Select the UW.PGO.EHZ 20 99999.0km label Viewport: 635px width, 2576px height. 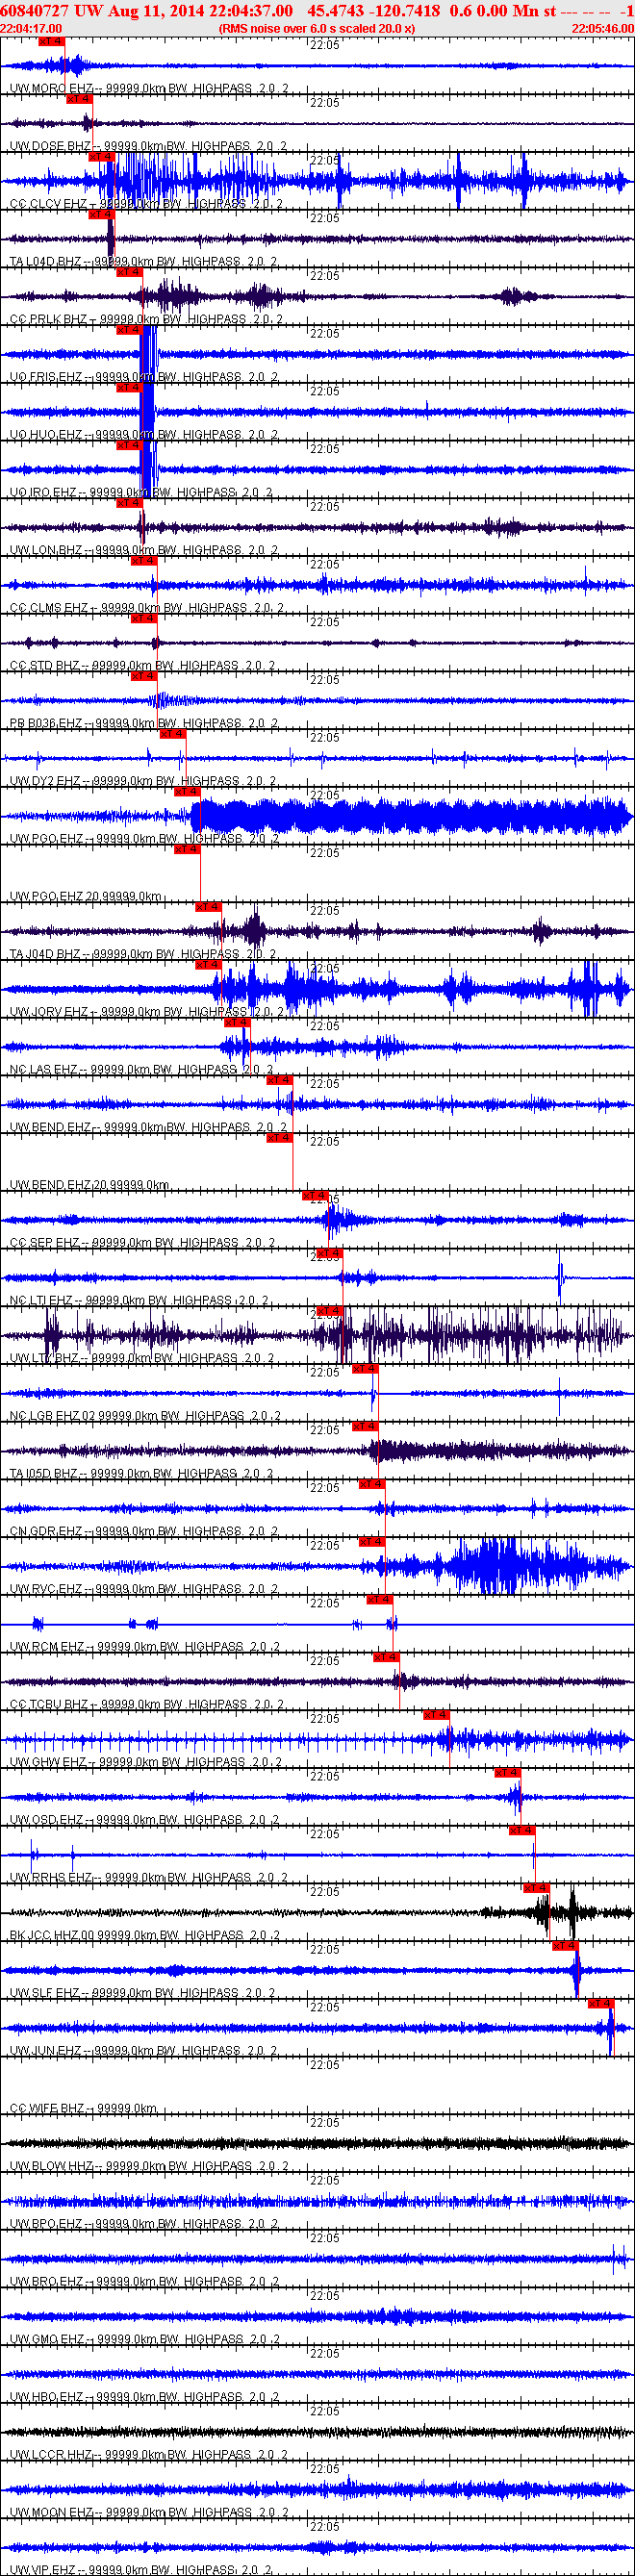pyautogui.click(x=85, y=897)
